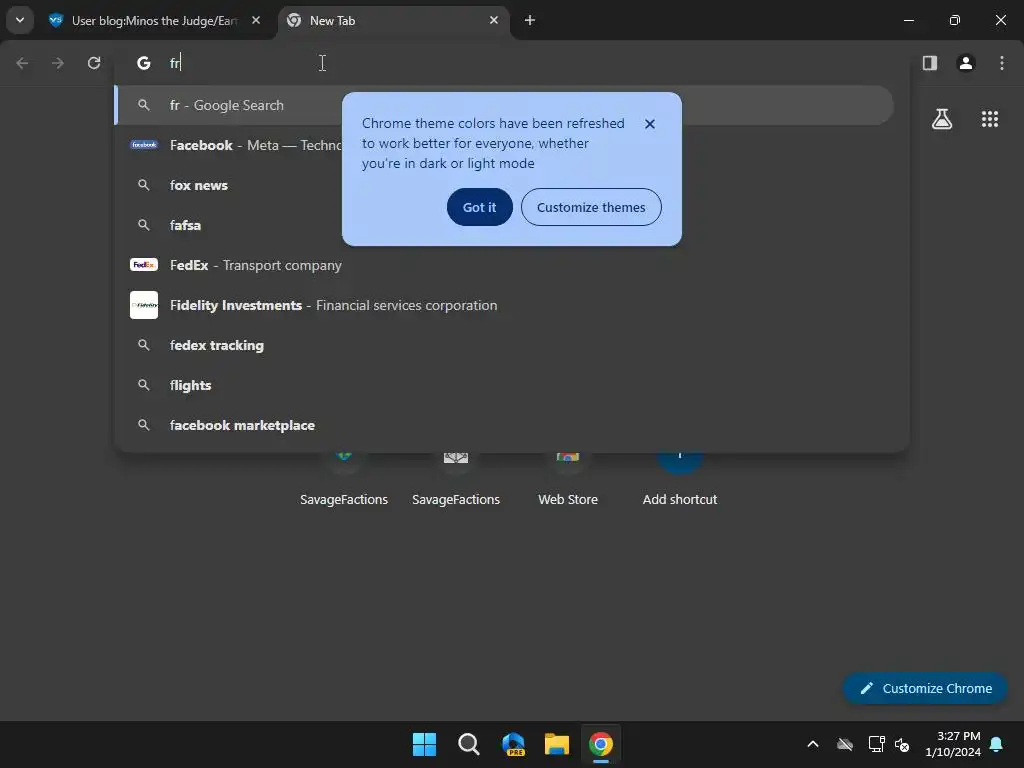1024x768 pixels.
Task: Click the Customize Chrome button
Action: pos(925,688)
